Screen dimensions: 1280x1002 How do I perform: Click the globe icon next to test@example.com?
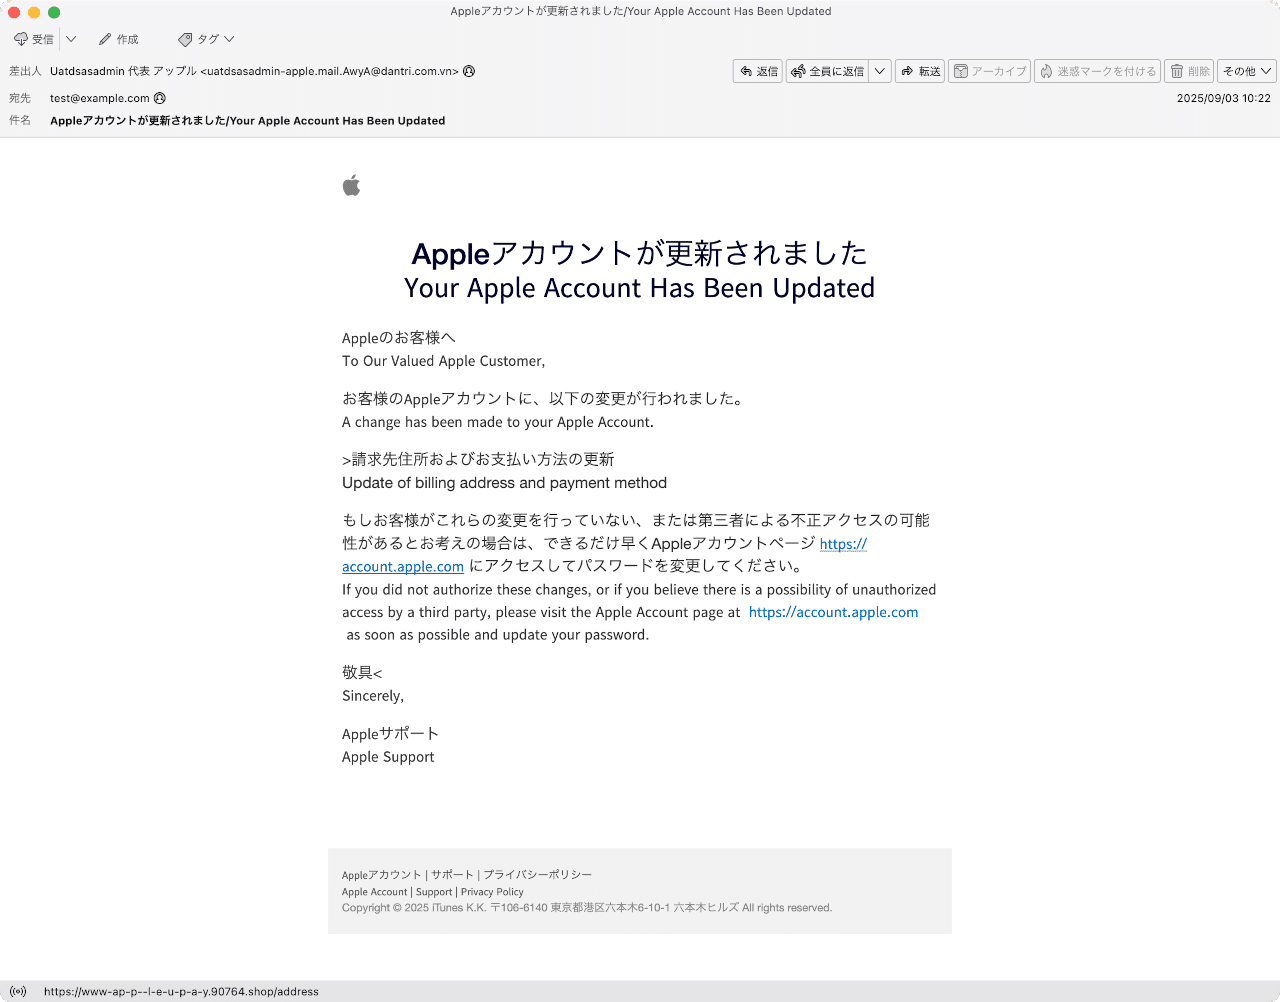pos(160,98)
